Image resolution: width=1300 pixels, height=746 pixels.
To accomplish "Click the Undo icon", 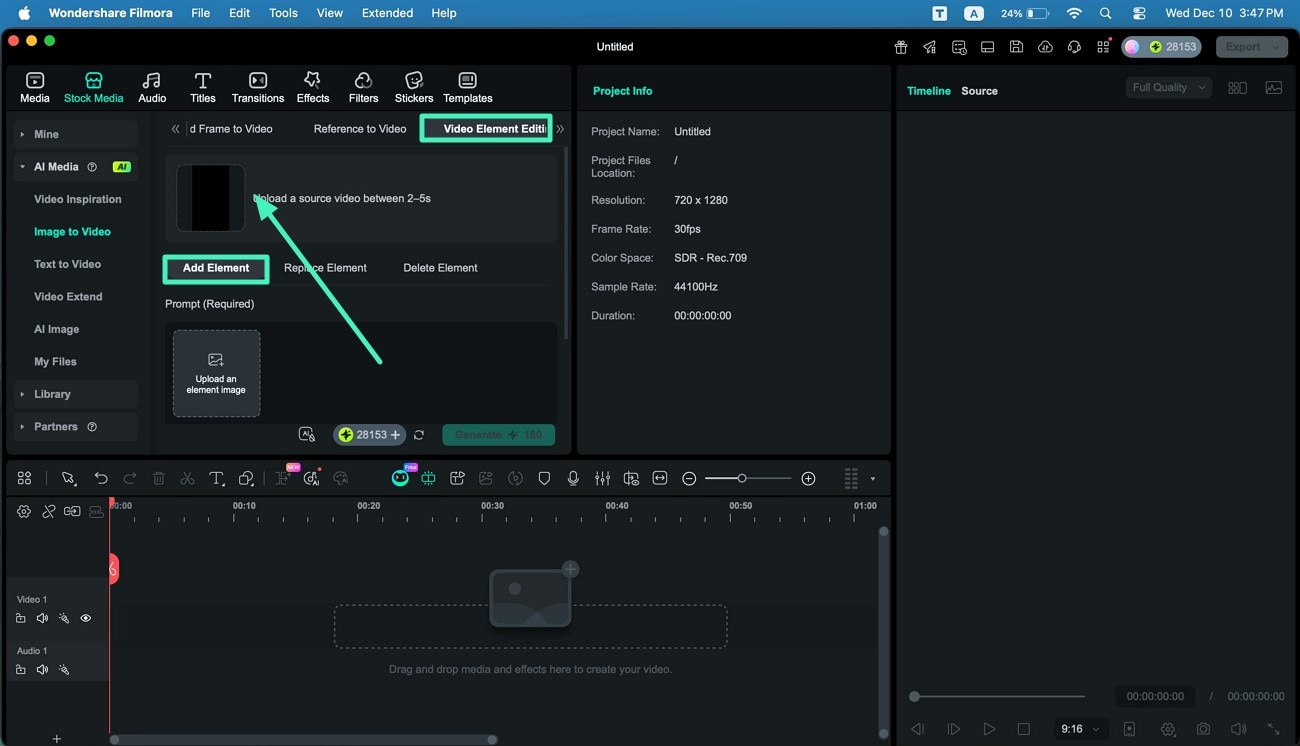I will point(101,478).
